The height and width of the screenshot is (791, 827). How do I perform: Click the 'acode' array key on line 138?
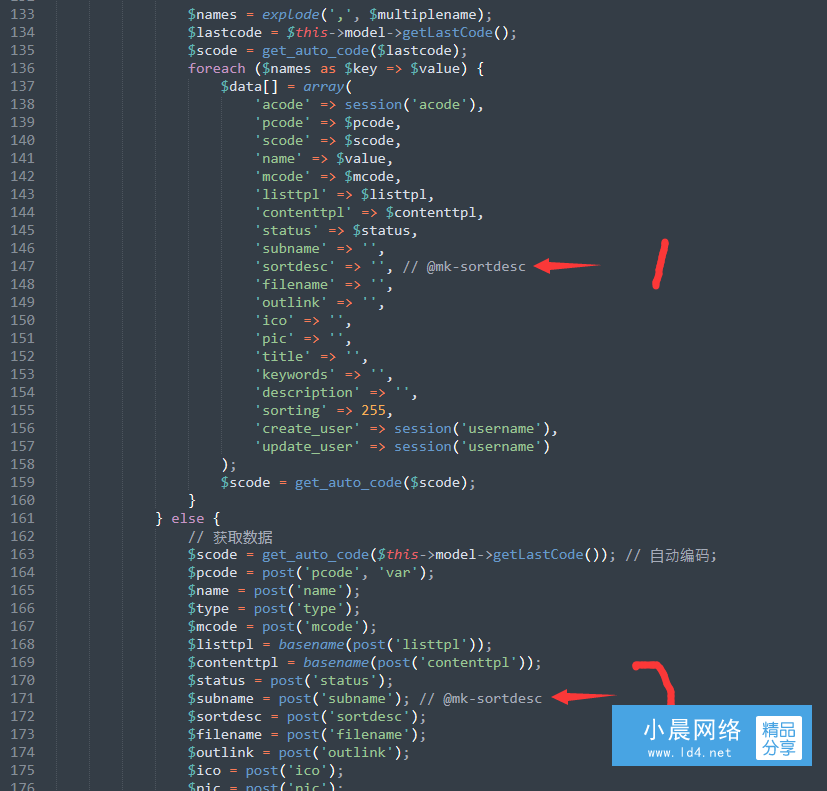283,104
